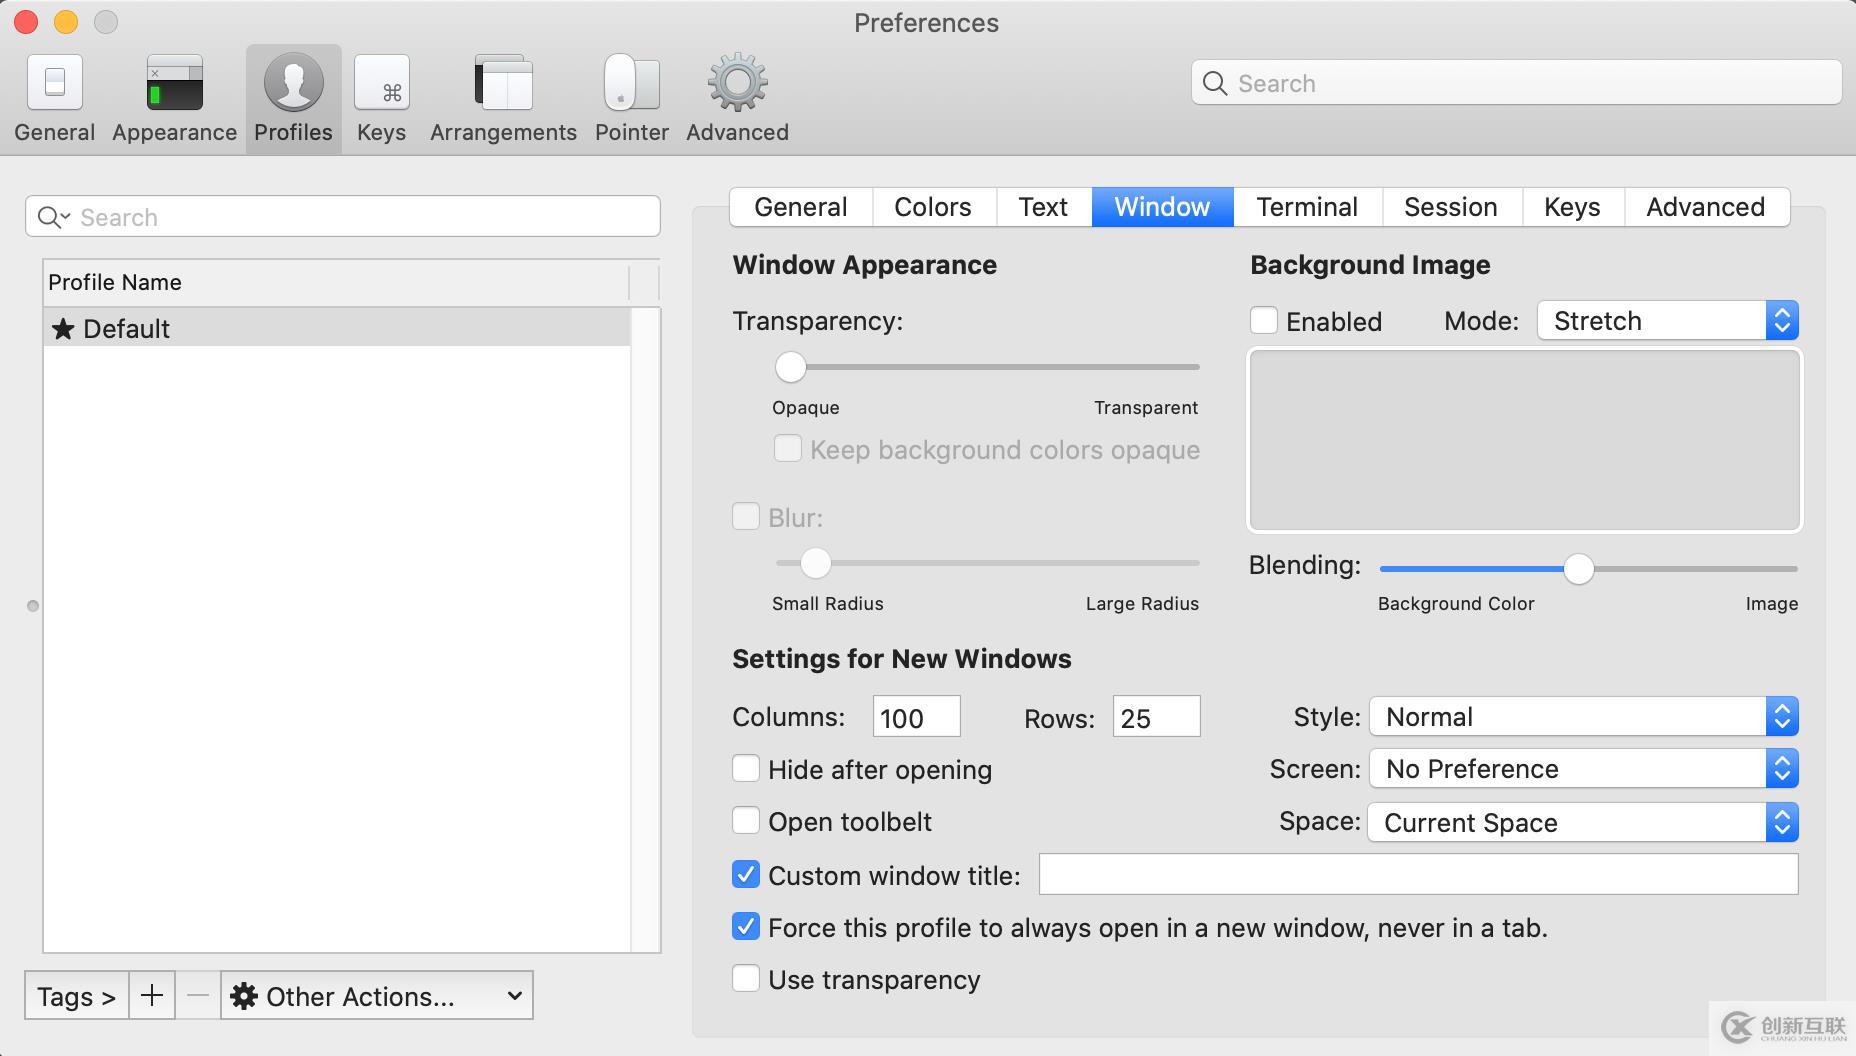Select the Arrangements toolbar icon

click(x=502, y=95)
